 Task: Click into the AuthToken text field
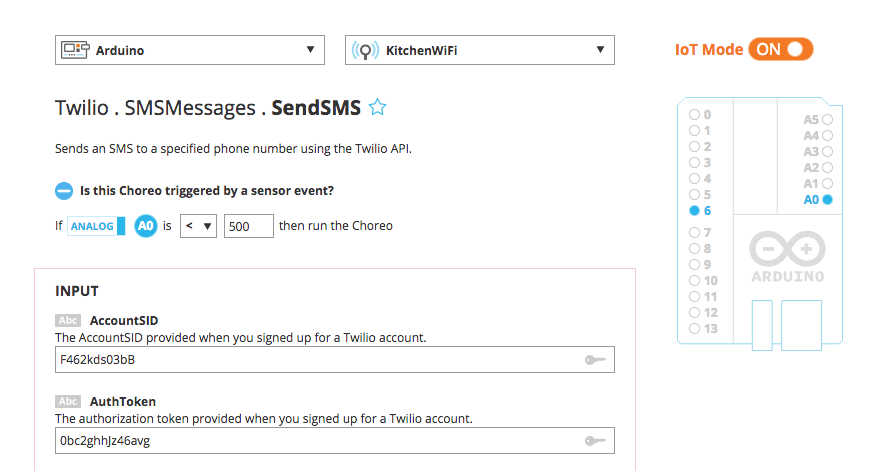[335, 441]
